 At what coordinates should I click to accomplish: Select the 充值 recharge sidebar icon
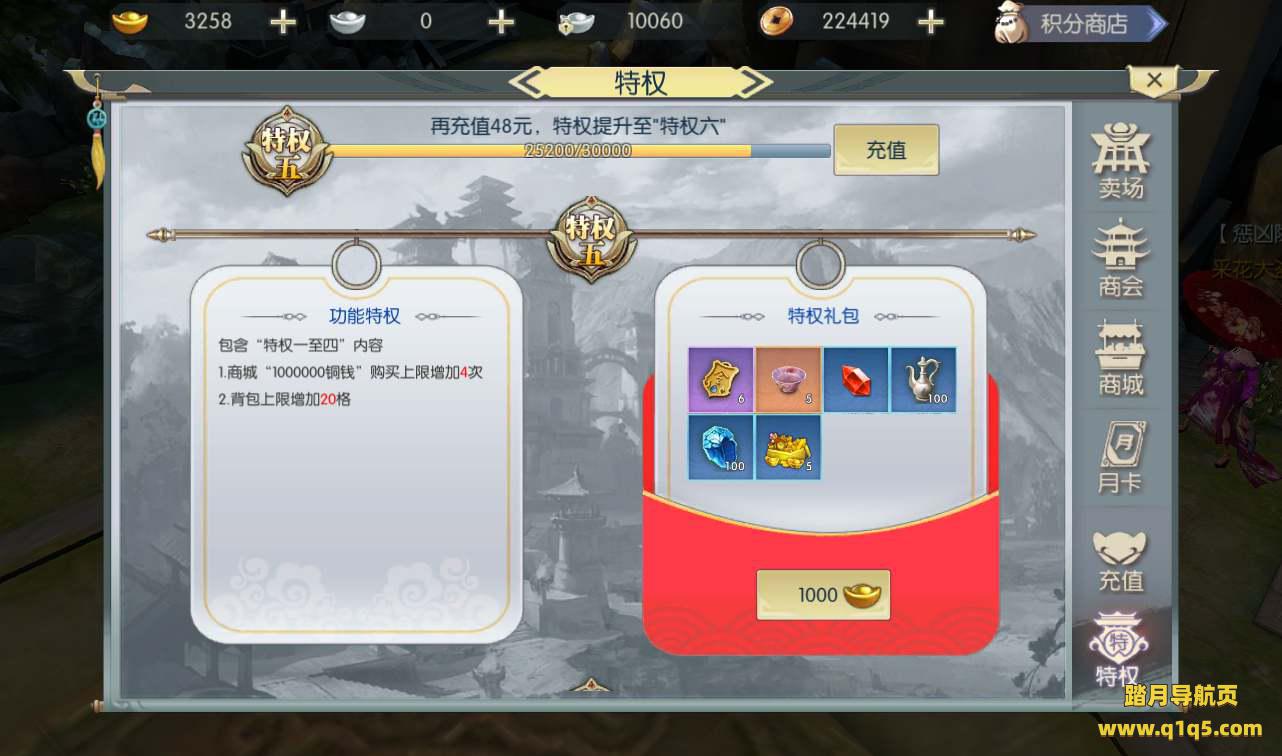pyautogui.click(x=1121, y=560)
